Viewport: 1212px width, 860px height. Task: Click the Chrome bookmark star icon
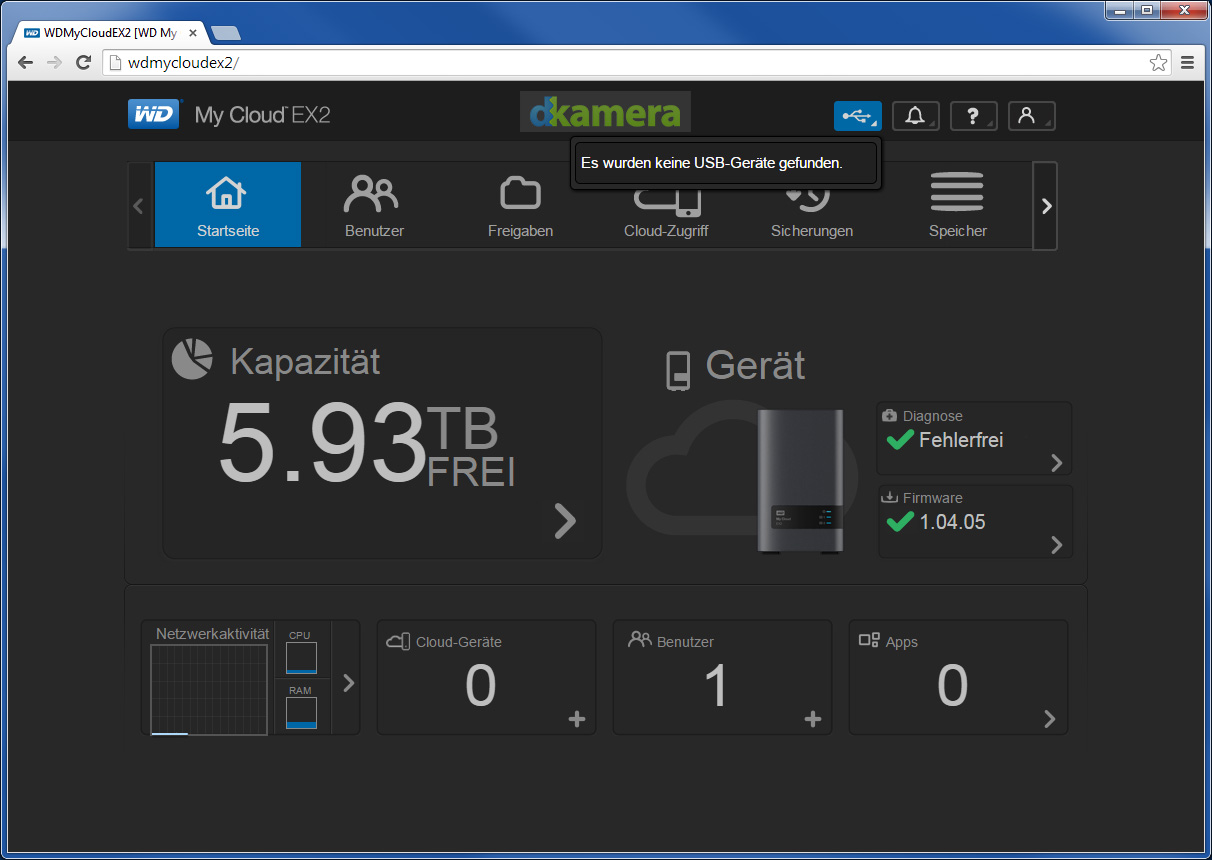tap(1158, 63)
